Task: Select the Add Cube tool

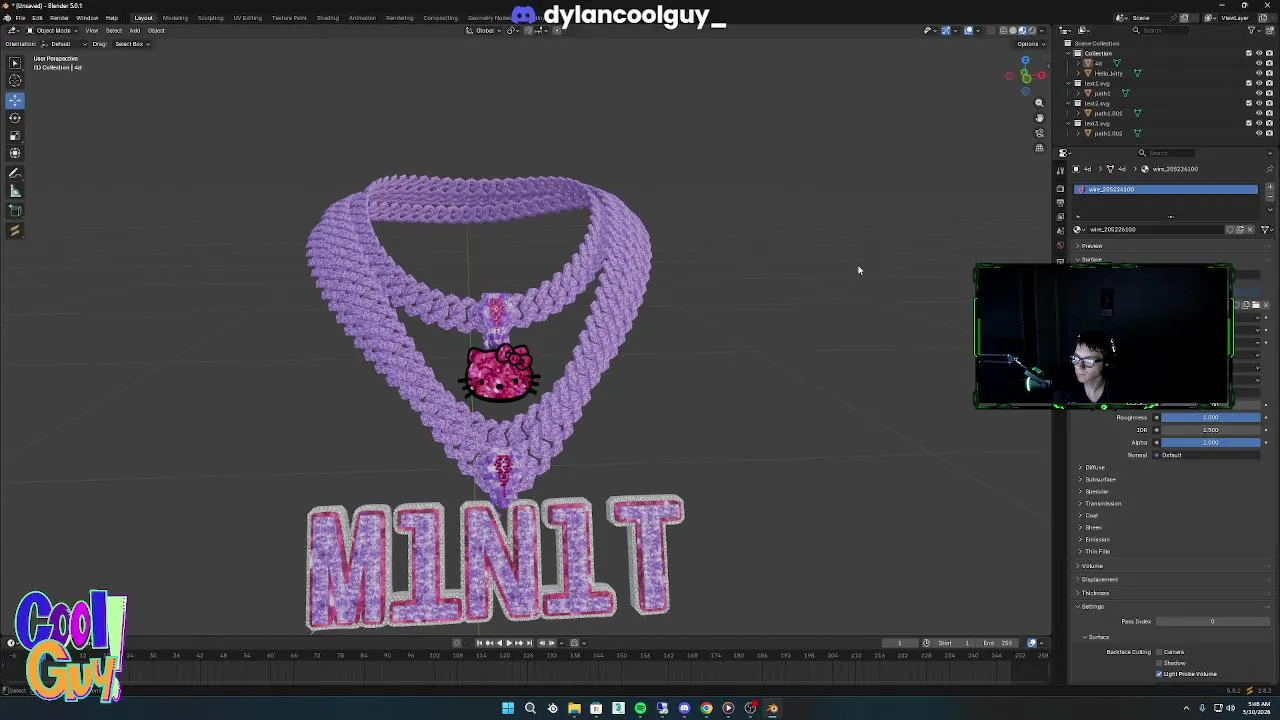Action: (15, 211)
